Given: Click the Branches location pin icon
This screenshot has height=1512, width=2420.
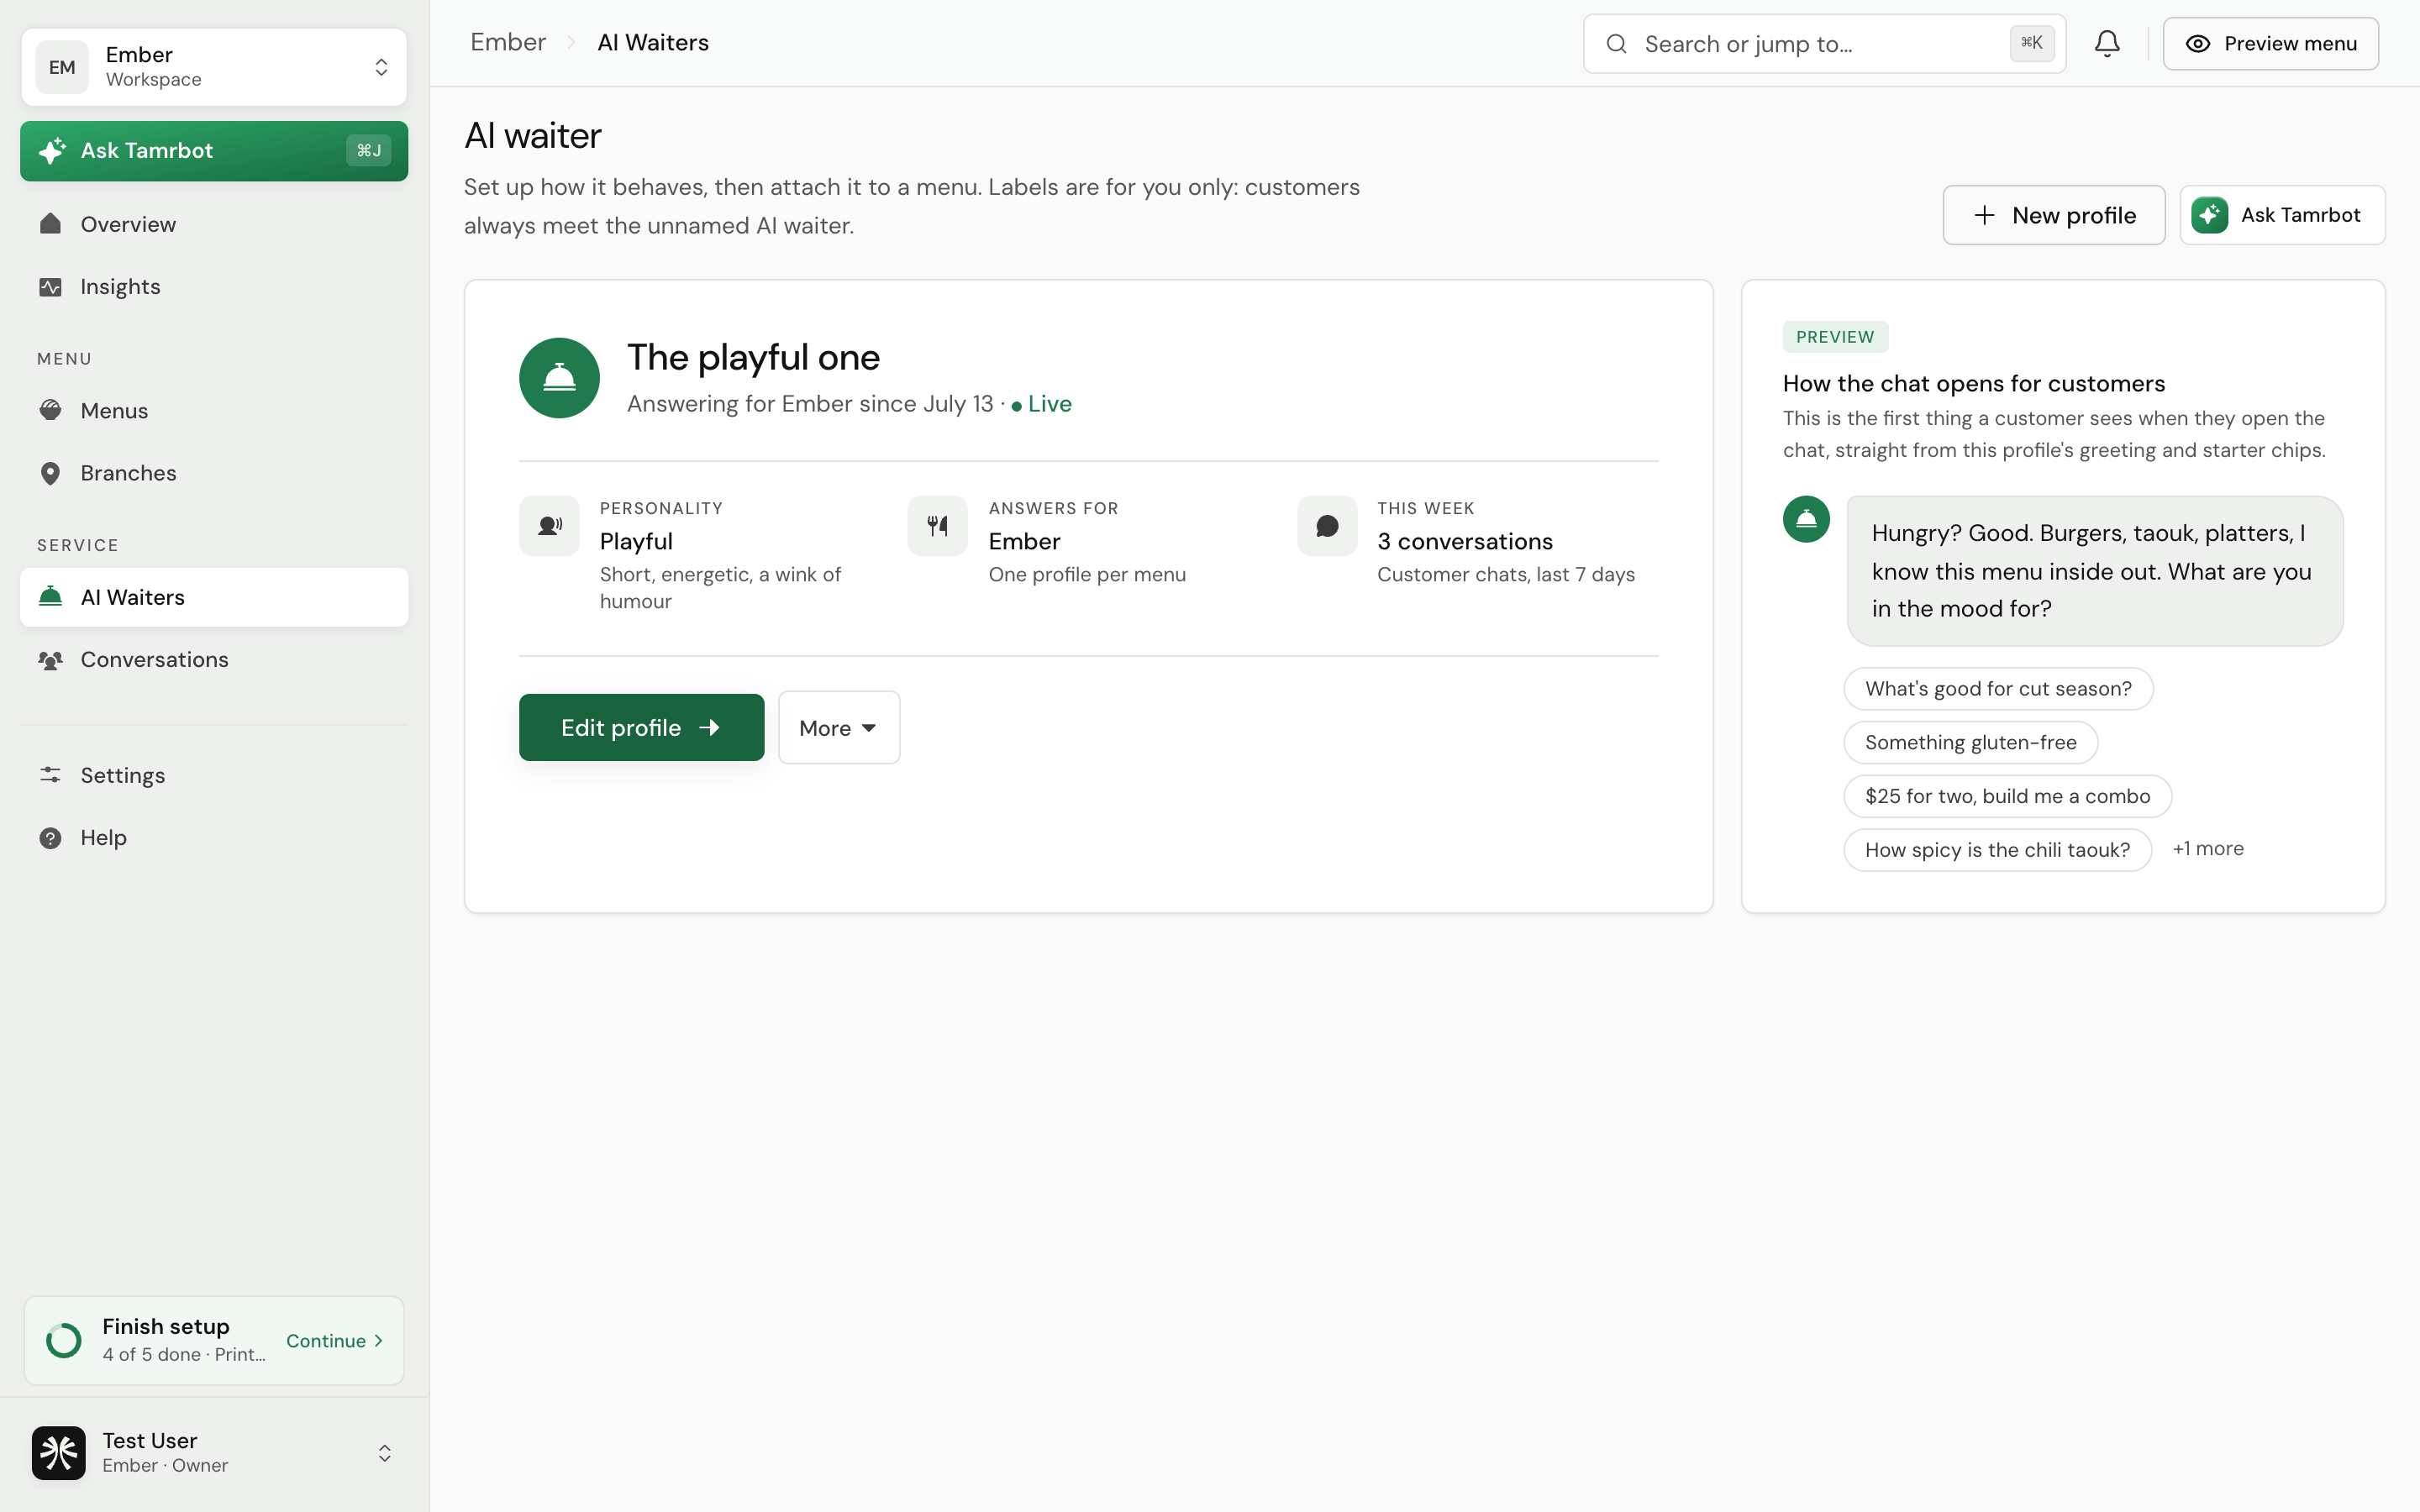Looking at the screenshot, I should coord(50,473).
